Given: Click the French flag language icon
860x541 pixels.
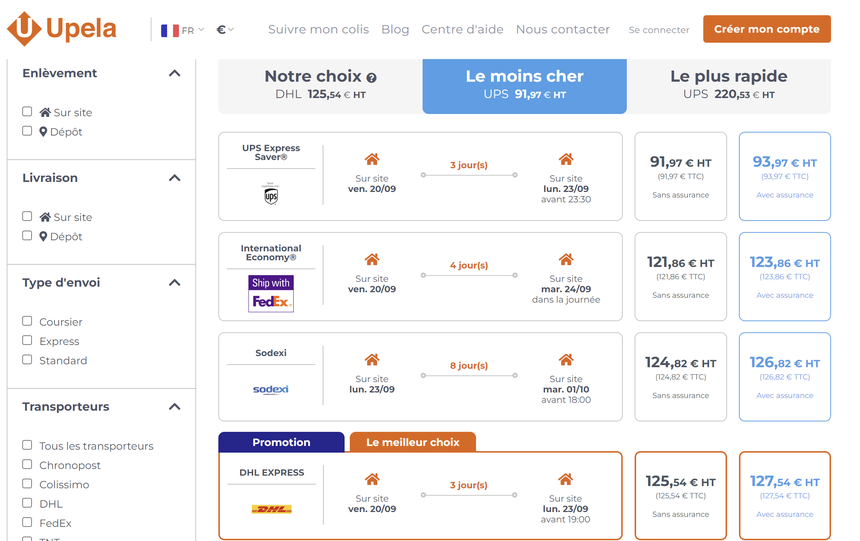Looking at the screenshot, I should tap(169, 30).
